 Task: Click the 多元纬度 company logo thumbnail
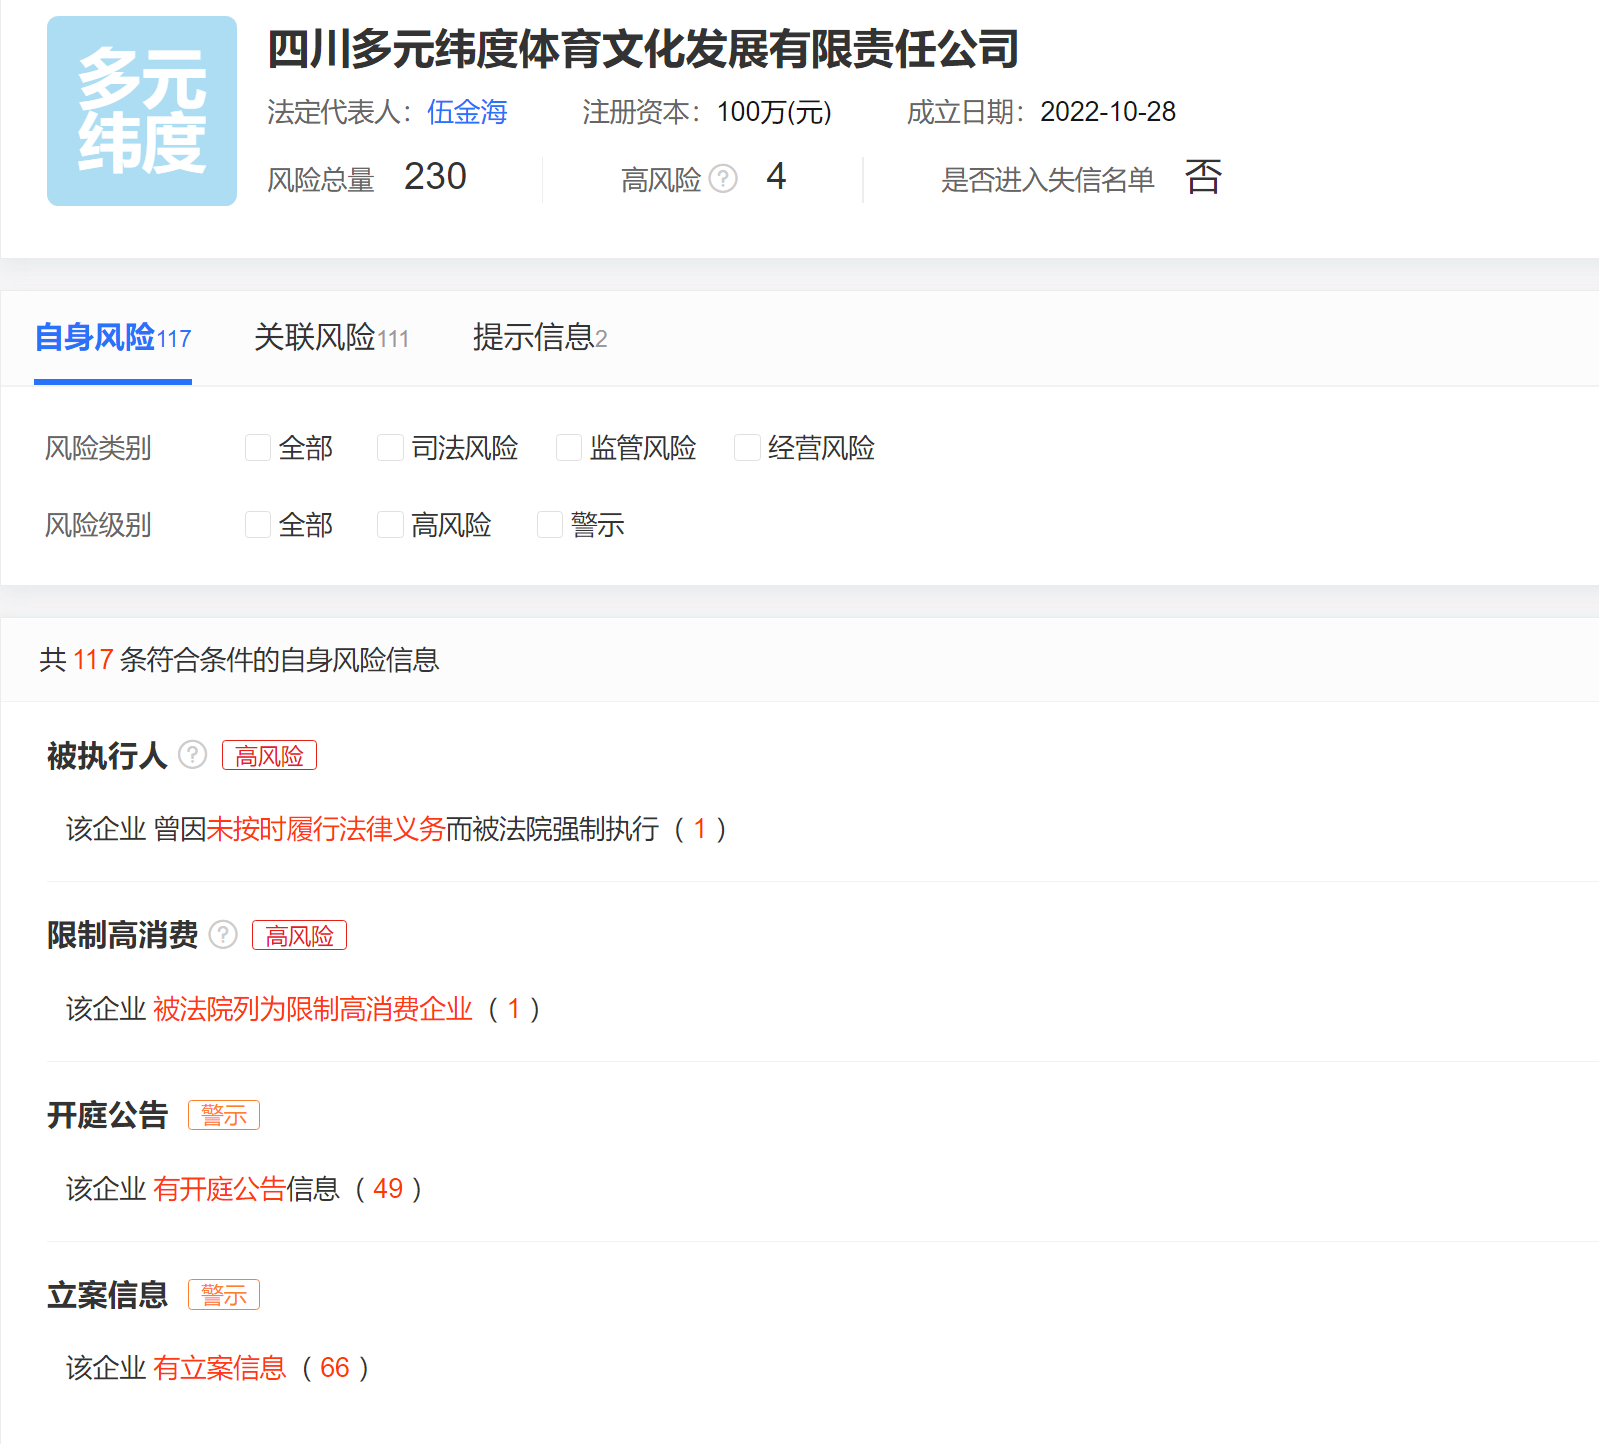pyautogui.click(x=142, y=111)
